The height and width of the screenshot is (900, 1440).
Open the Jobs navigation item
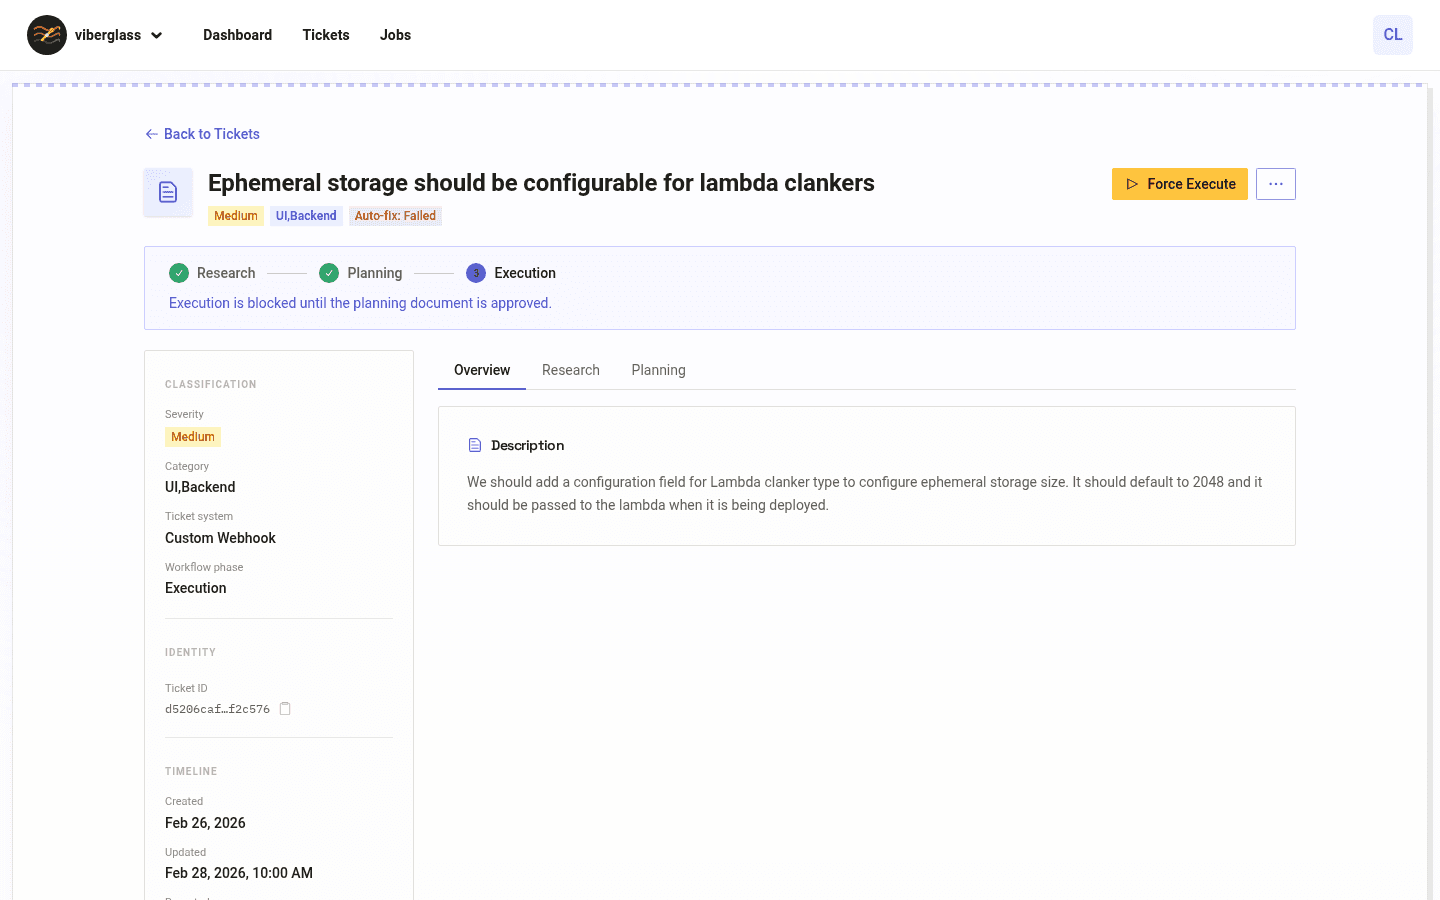[x=395, y=35]
